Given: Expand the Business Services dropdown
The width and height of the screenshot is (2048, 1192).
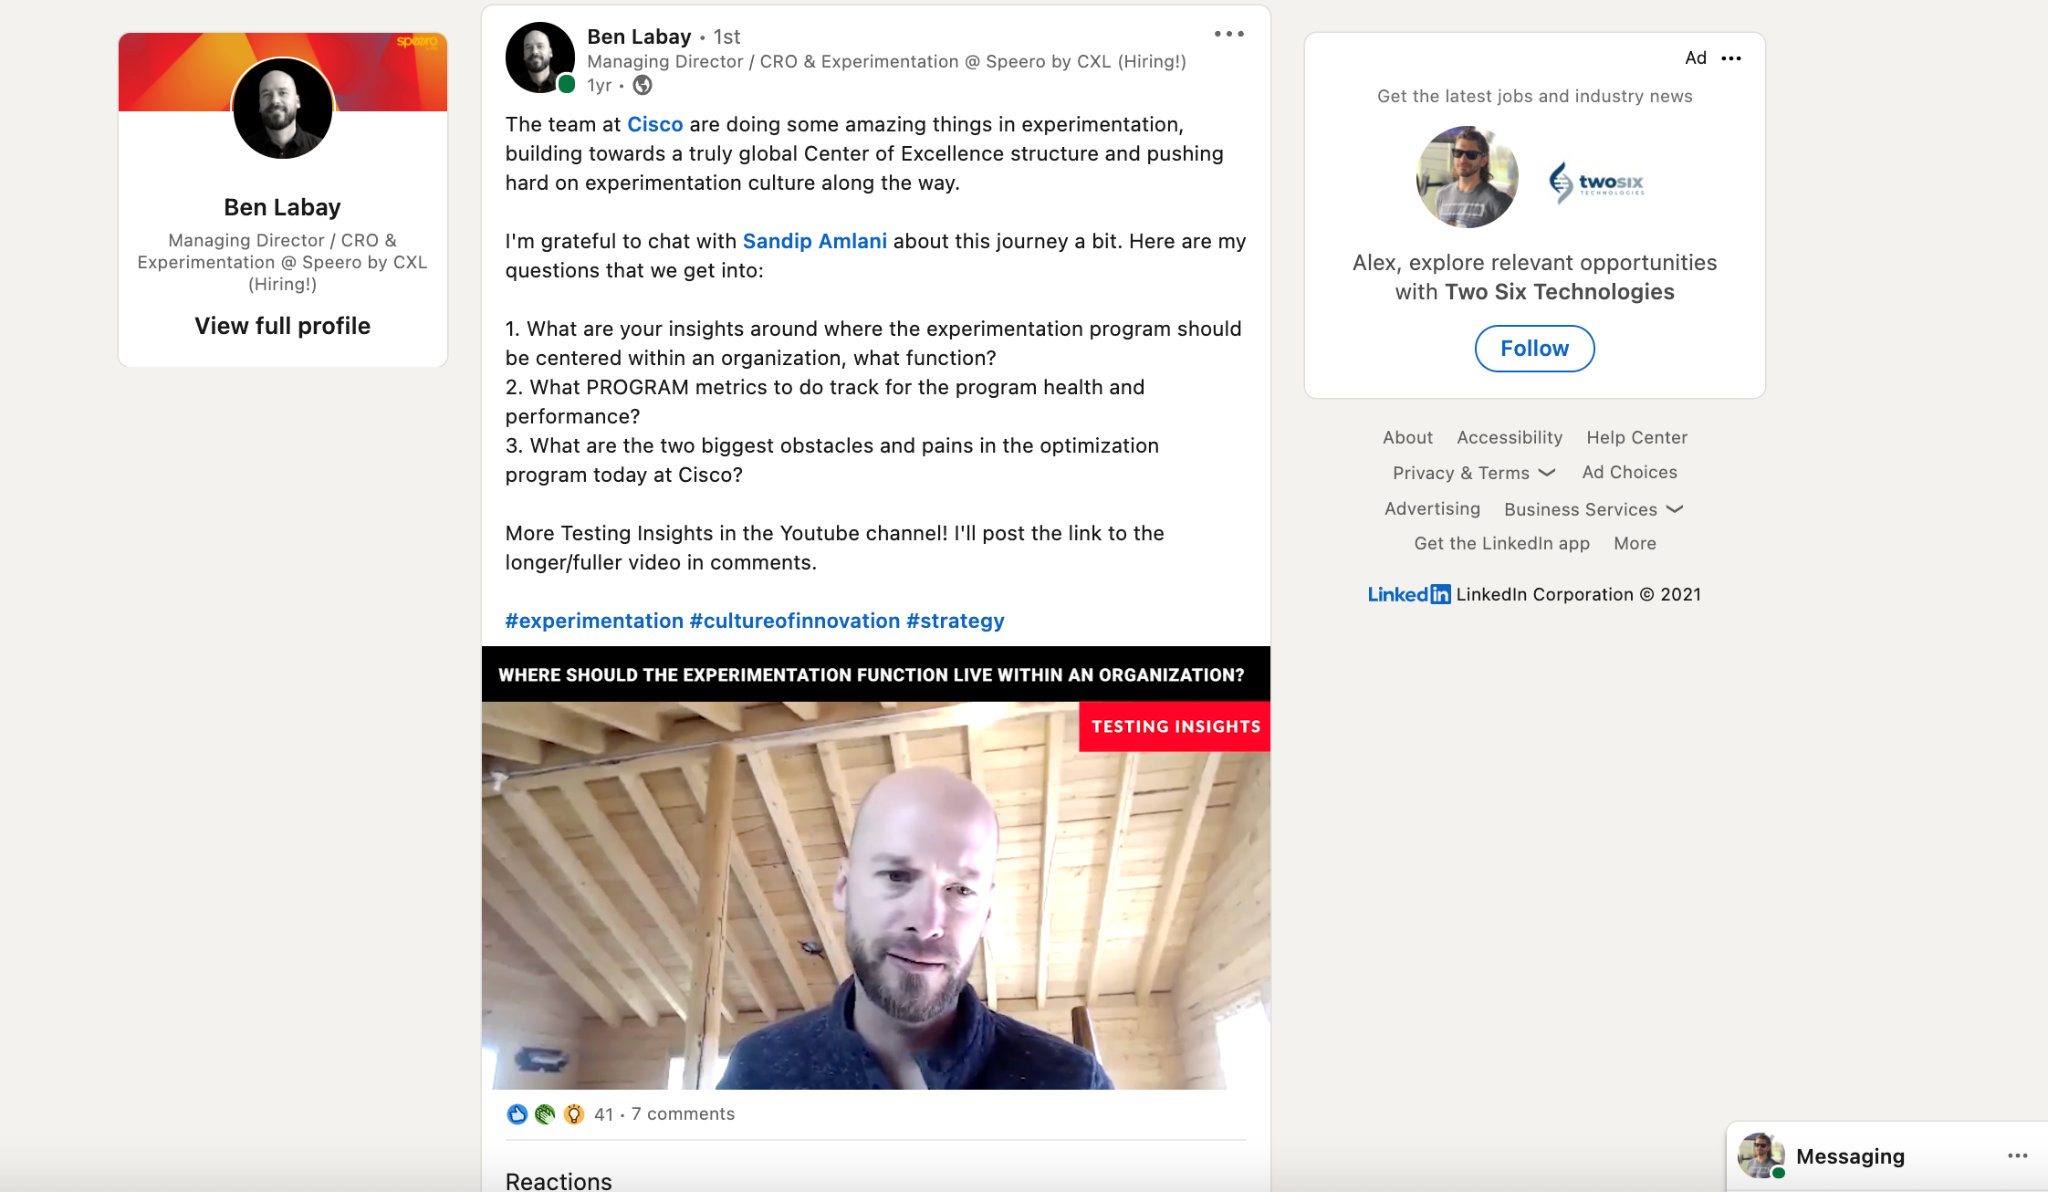Looking at the screenshot, I should click(1593, 509).
